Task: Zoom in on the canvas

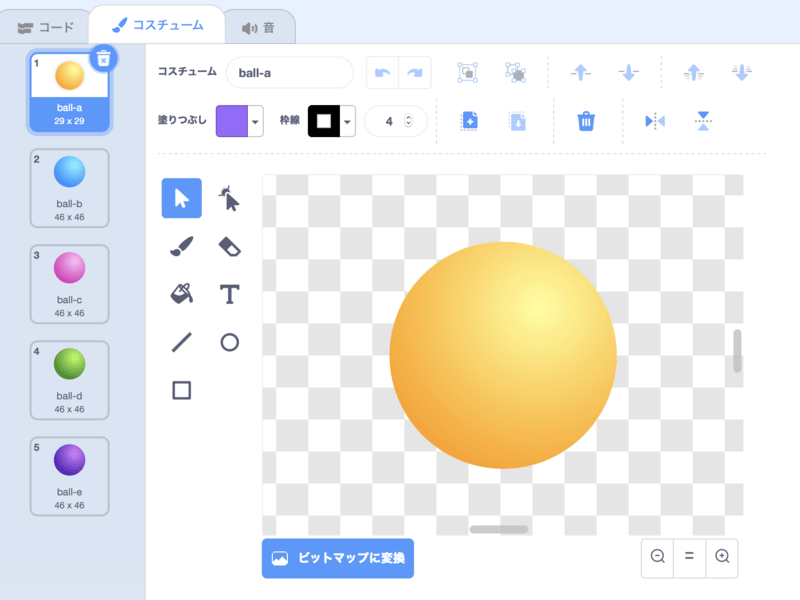Action: [x=721, y=556]
